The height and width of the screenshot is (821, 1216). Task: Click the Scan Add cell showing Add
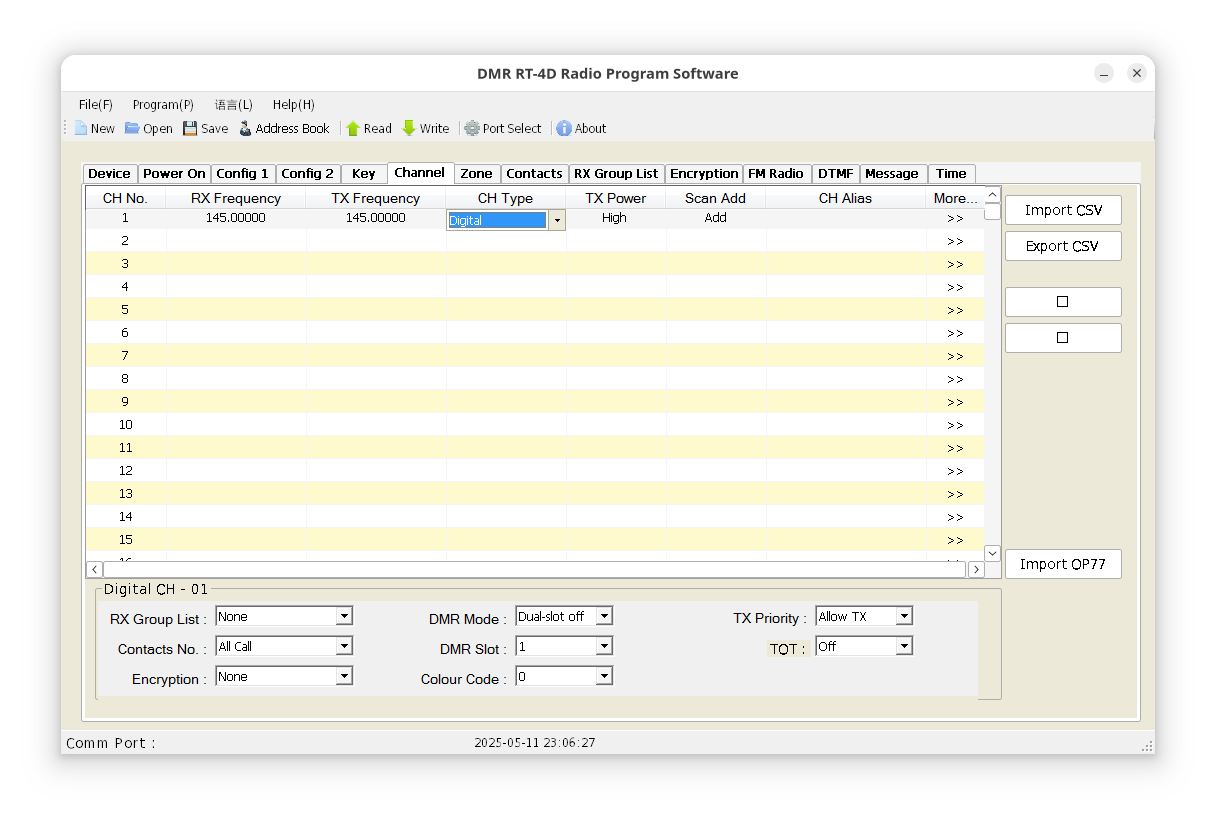point(716,218)
